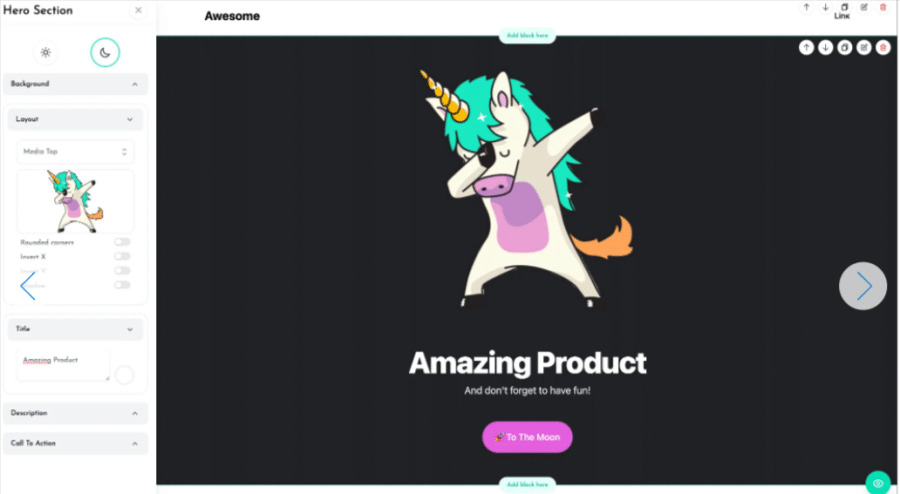Move hero block down with arrow icon
Image resolution: width=900 pixels, height=494 pixels.
click(825, 48)
